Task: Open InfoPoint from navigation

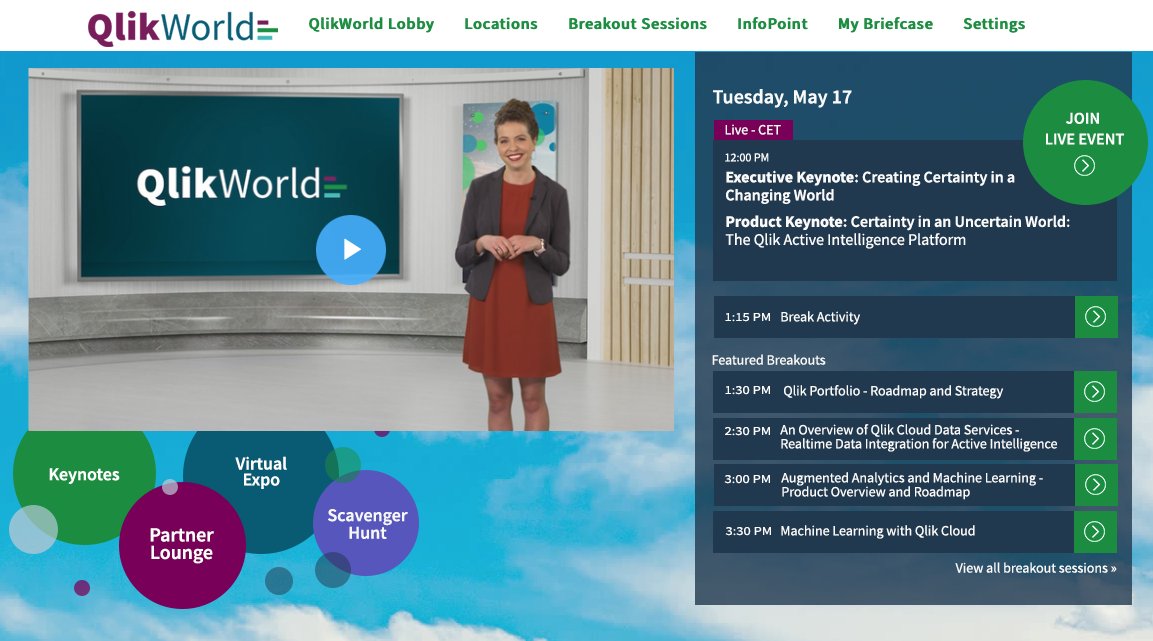Action: (772, 24)
